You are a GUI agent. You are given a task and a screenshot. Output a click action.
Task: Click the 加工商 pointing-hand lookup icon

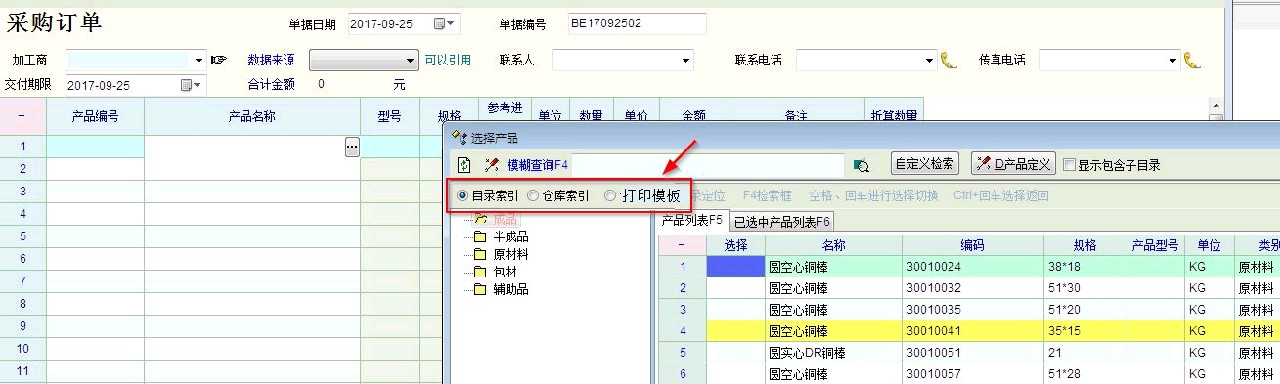[x=219, y=60]
